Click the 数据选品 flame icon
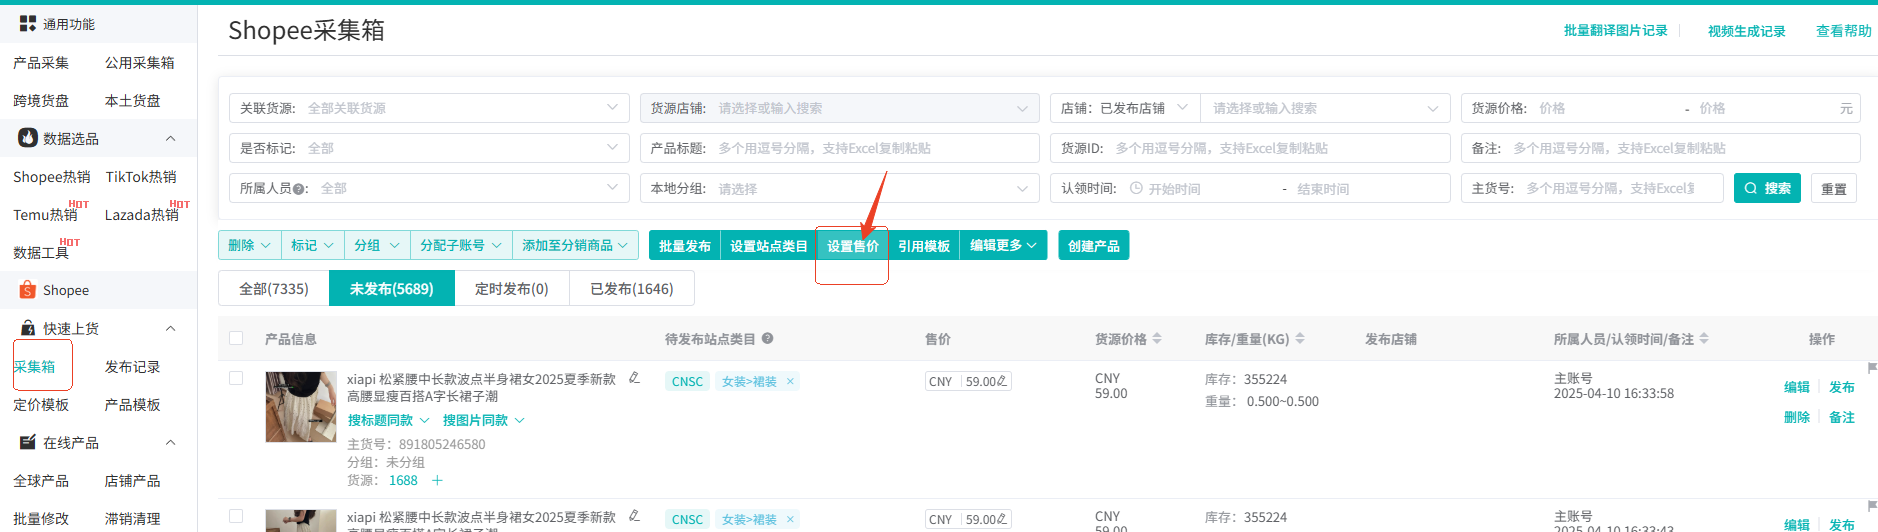Screen dimensions: 1878x532 pyautogui.click(x=28, y=138)
